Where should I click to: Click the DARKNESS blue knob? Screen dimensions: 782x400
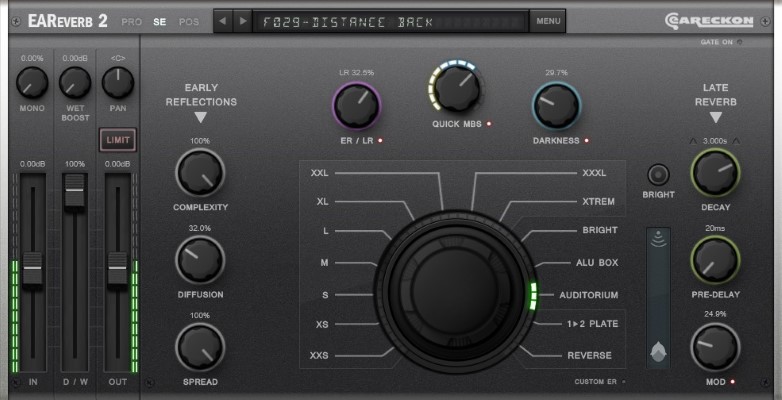click(x=556, y=106)
